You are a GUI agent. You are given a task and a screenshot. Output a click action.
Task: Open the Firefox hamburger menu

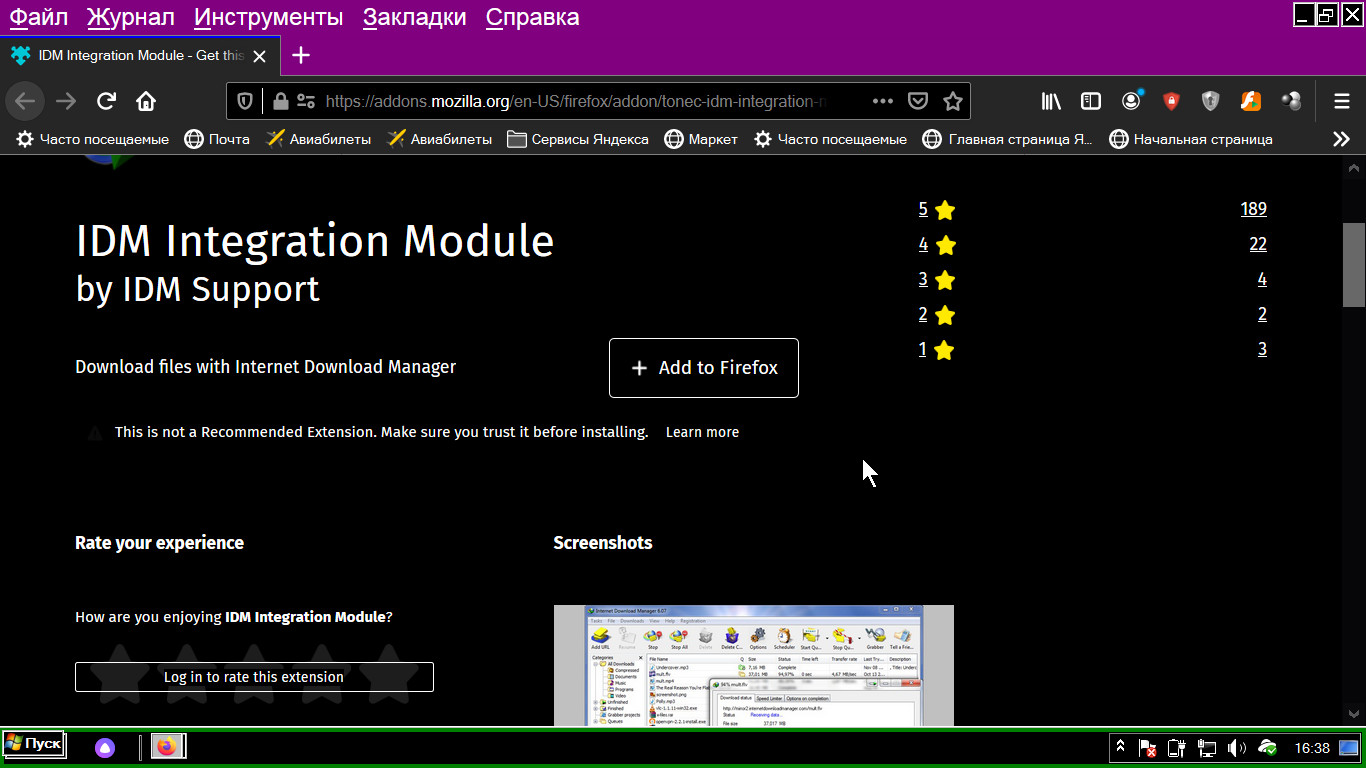1342,101
